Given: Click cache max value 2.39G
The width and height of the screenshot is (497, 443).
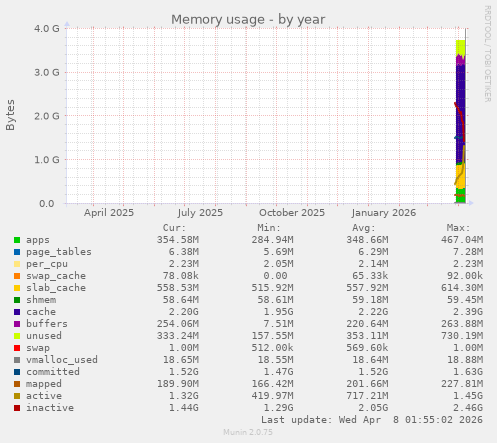Looking at the screenshot, I should [x=468, y=312].
